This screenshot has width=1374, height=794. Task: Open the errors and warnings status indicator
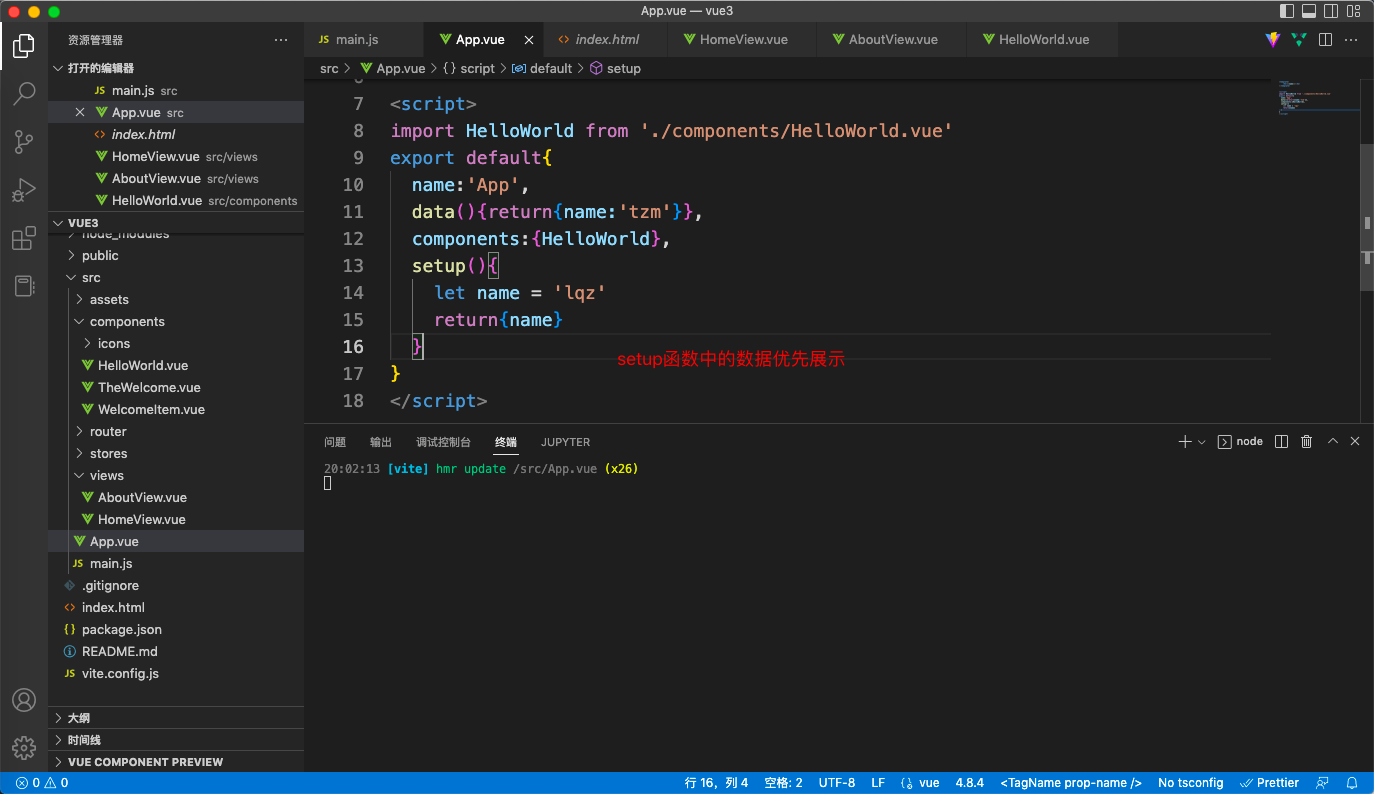coord(42,783)
